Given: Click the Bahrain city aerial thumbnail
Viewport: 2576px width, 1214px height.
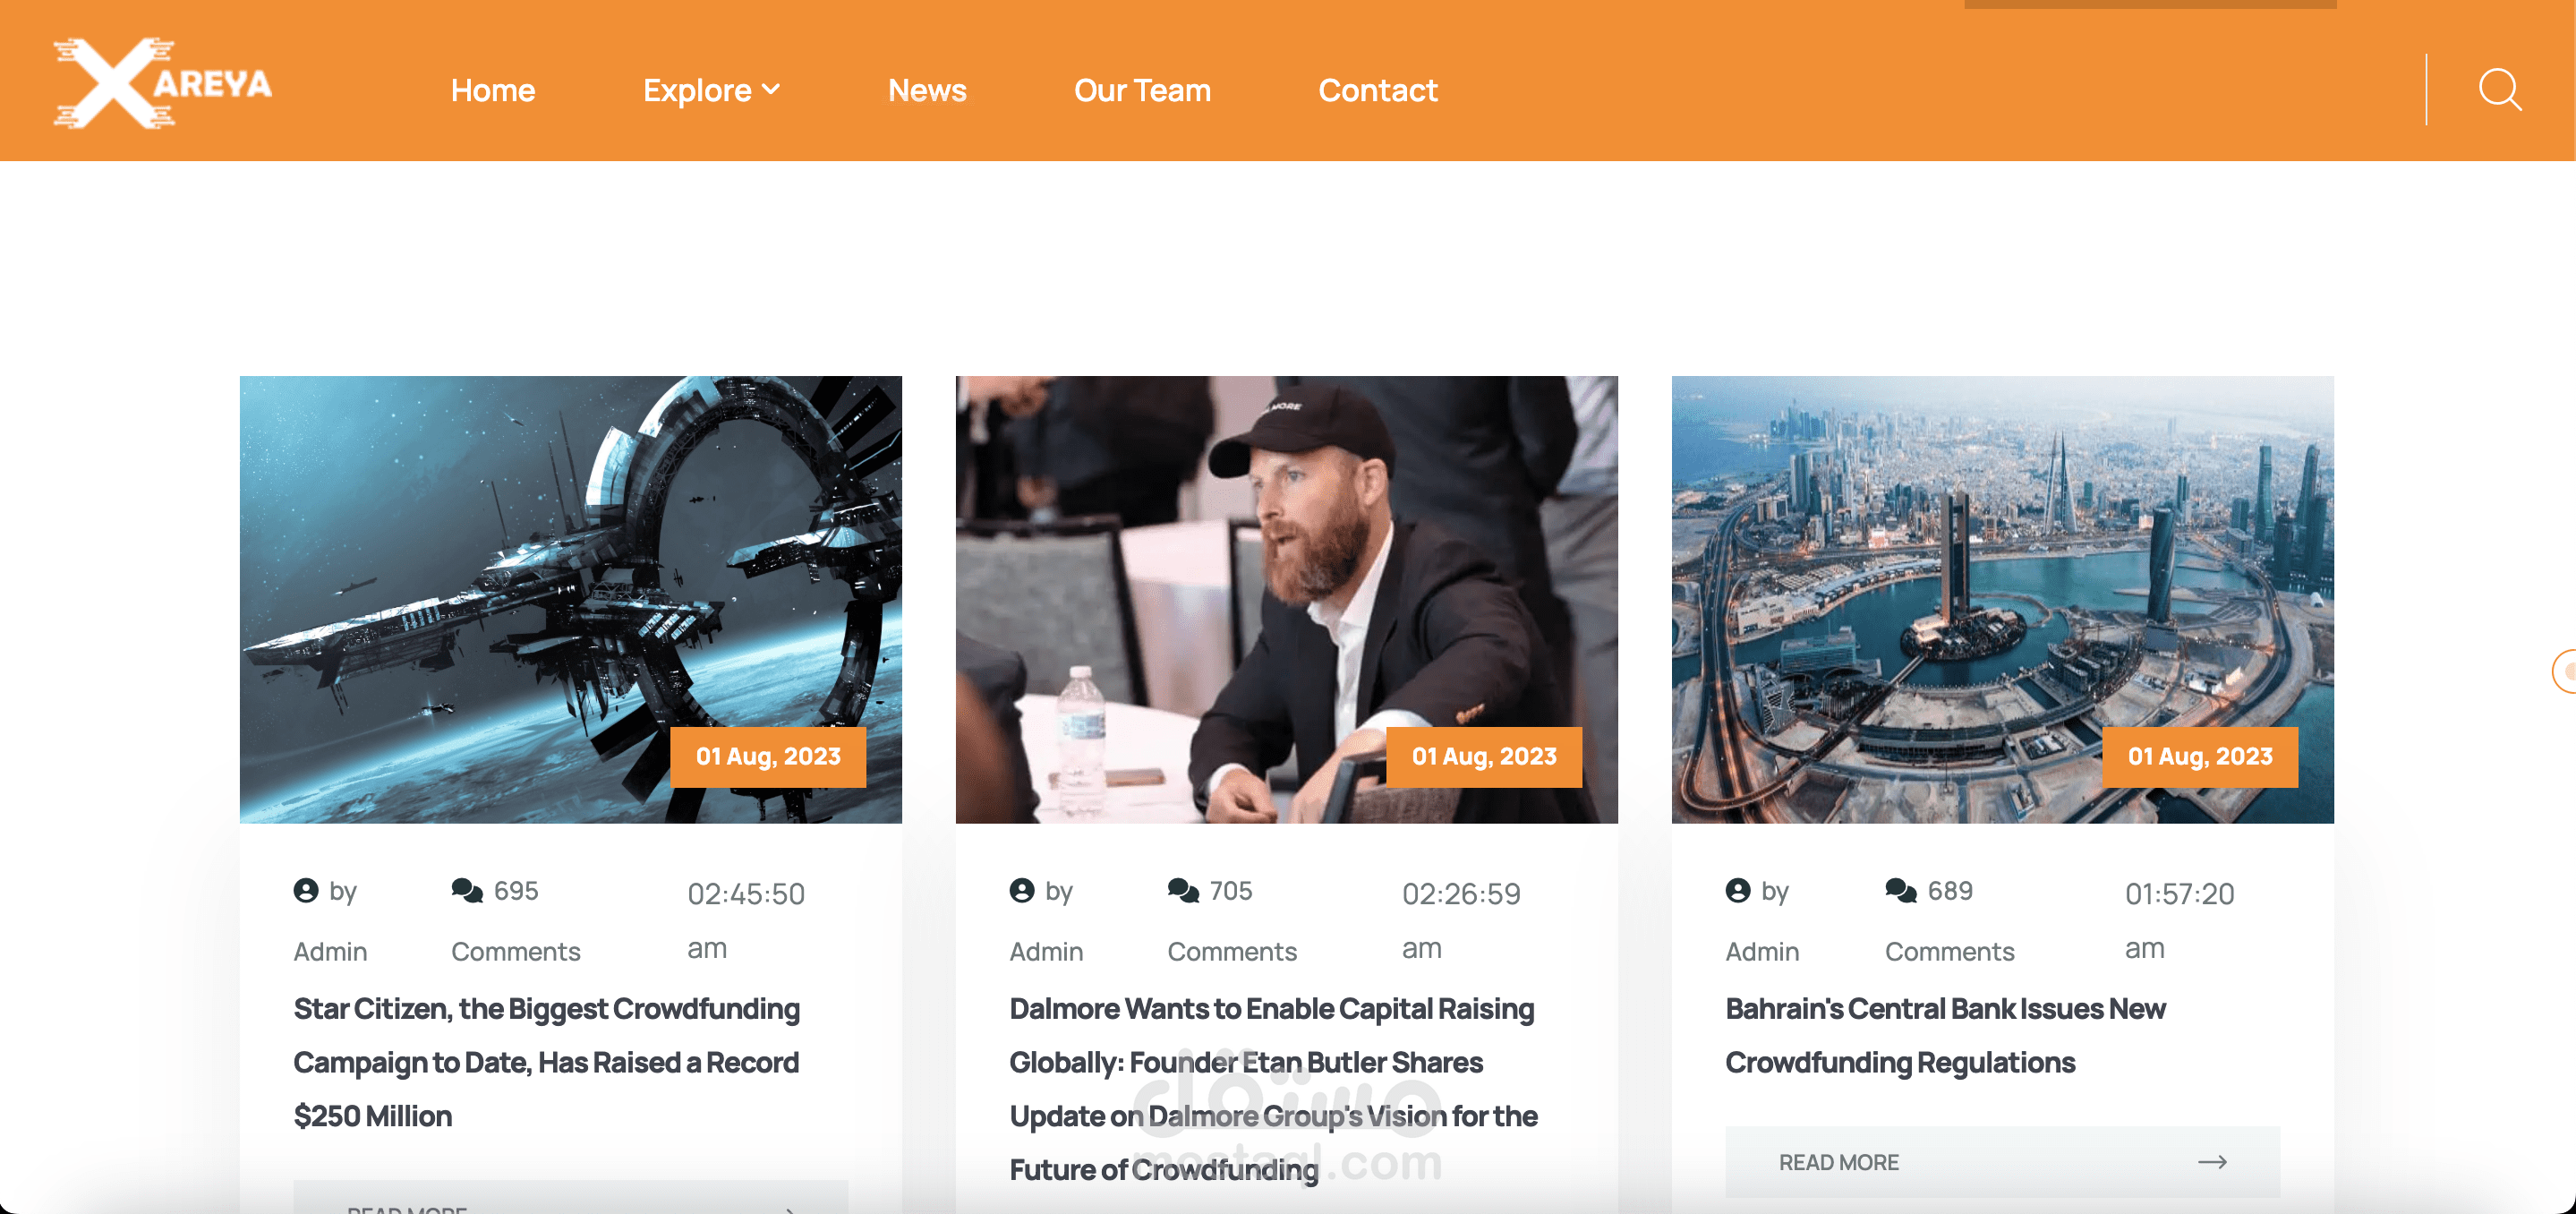Looking at the screenshot, I should pos(2002,599).
